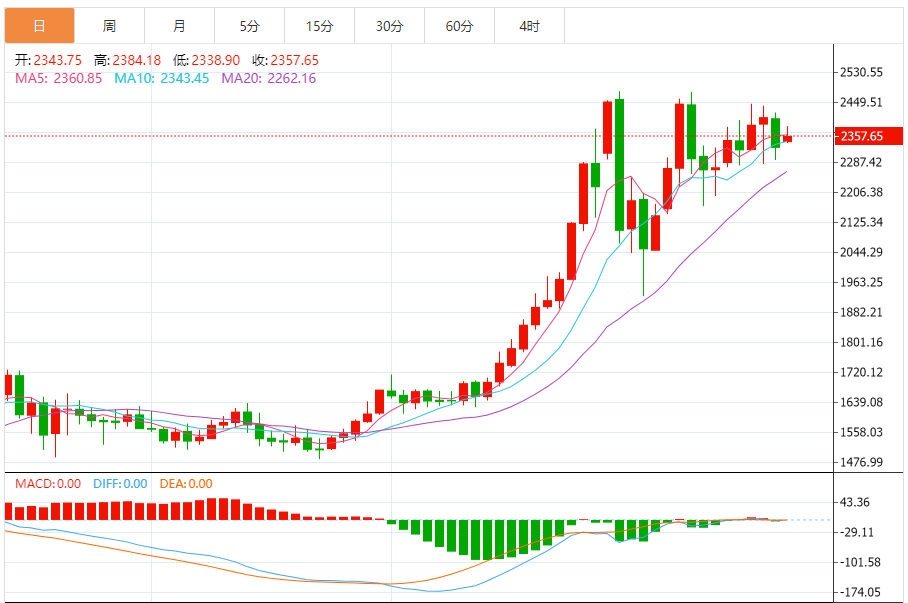Image resolution: width=908 pixels, height=603 pixels.
Task: Click the -174.05 MACD axis label
Action: (x=861, y=592)
